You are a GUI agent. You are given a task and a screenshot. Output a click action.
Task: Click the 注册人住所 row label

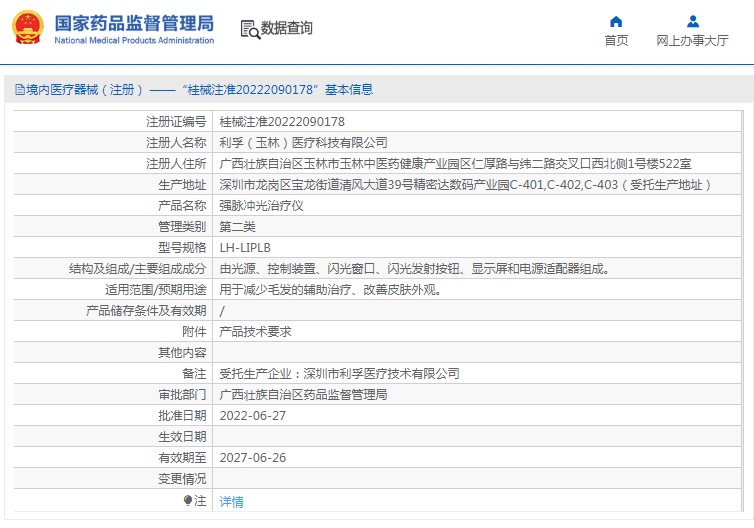pos(176,164)
